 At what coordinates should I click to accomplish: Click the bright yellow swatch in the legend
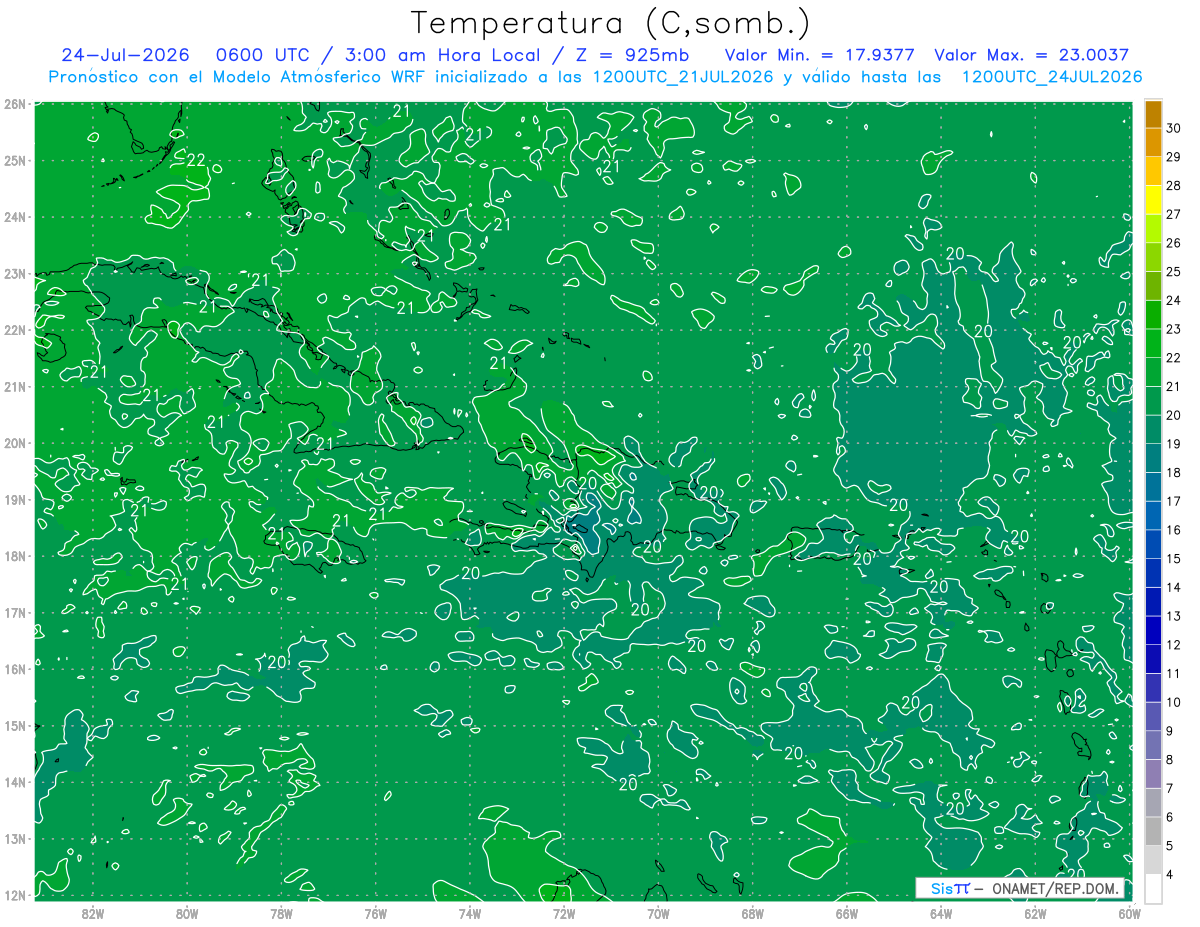pyautogui.click(x=1153, y=200)
